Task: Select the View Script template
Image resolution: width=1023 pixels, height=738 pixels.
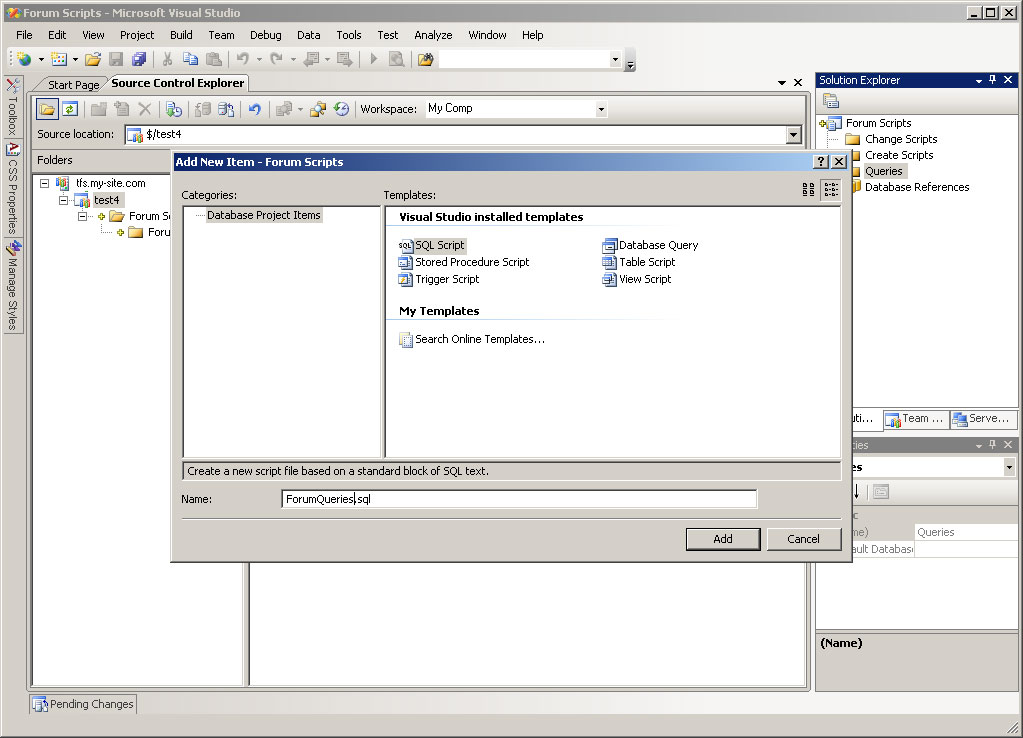Action: click(637, 279)
